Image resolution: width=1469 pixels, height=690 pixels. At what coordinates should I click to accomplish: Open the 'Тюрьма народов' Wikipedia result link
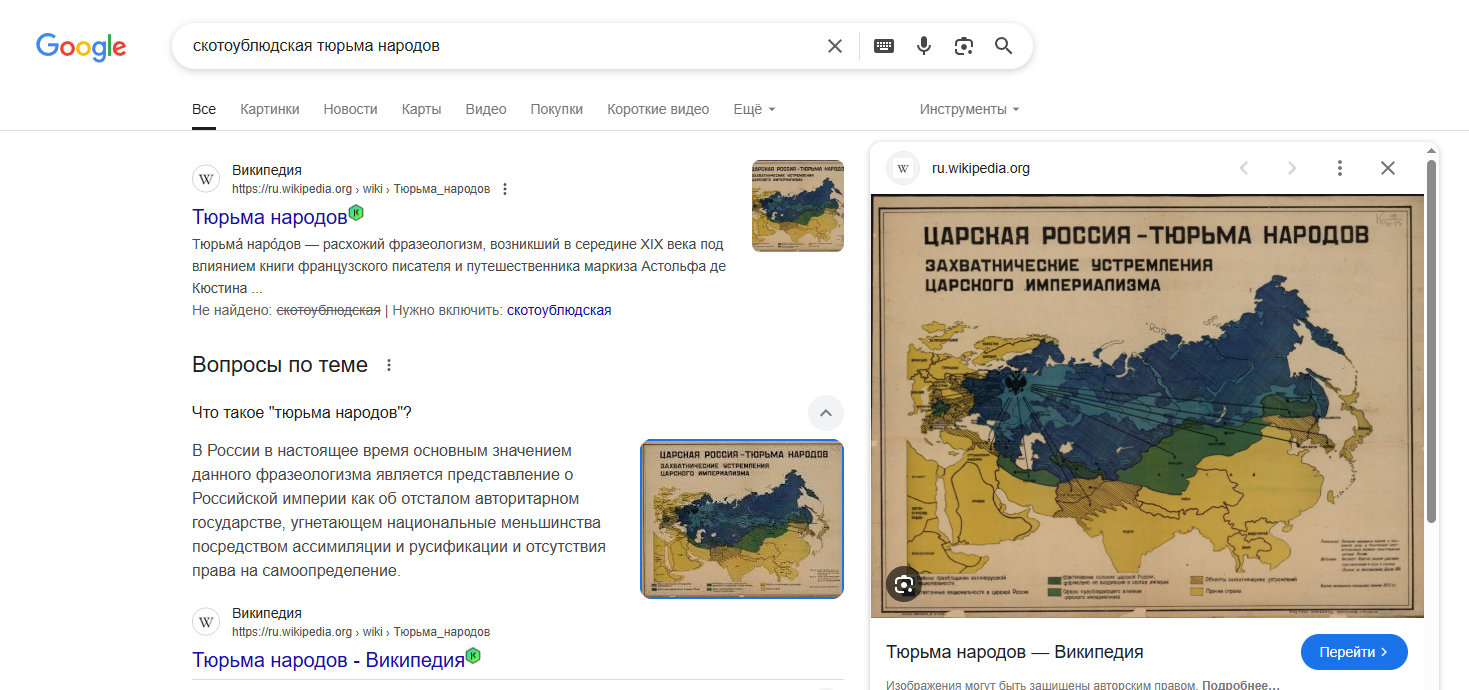(269, 217)
